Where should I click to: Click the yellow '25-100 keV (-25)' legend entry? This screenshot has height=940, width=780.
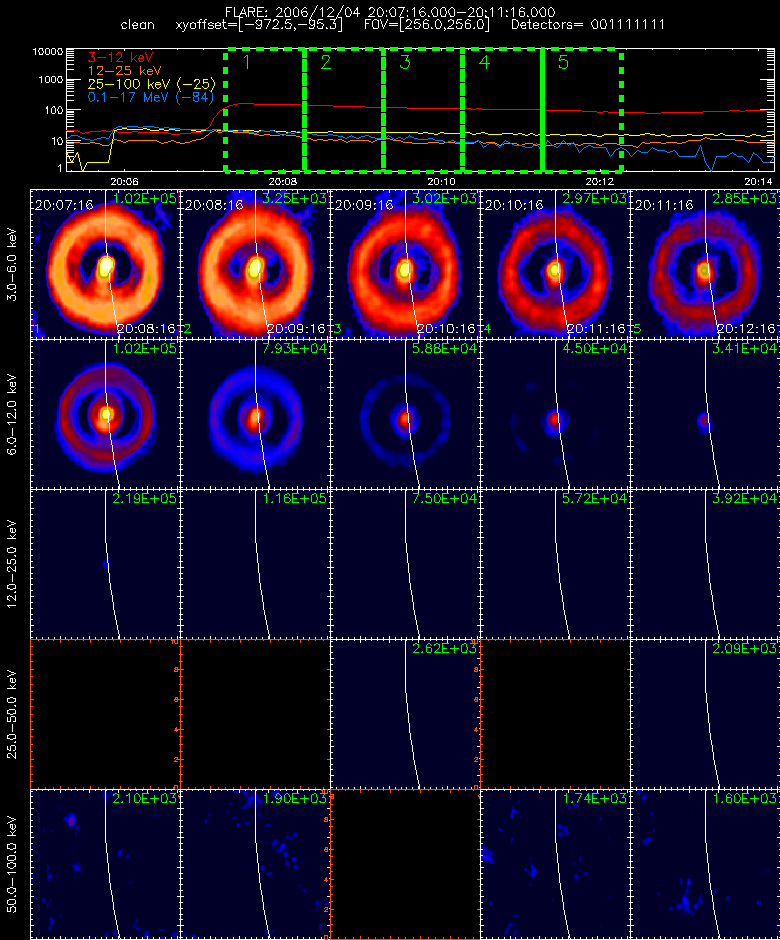pos(152,84)
